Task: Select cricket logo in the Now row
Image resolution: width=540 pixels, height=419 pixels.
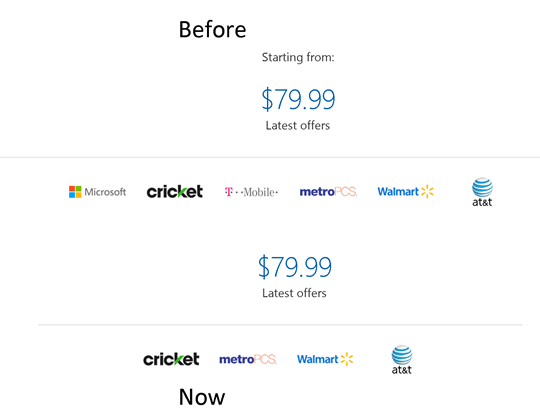Action: click(171, 359)
